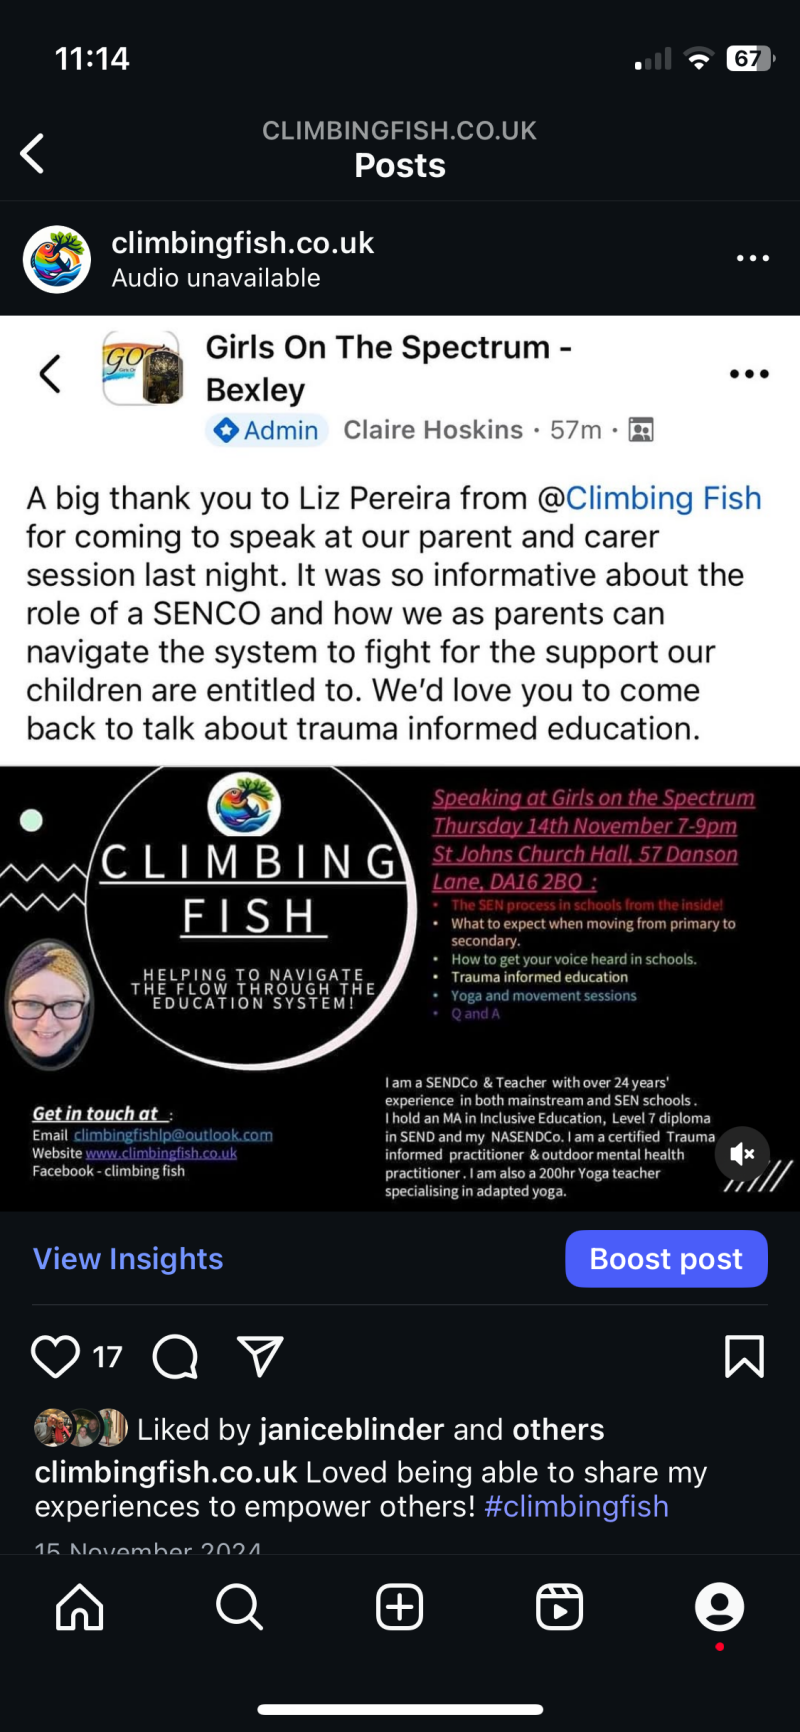Open comments with the speech bubble icon
This screenshot has width=800, height=1732.
point(175,1357)
